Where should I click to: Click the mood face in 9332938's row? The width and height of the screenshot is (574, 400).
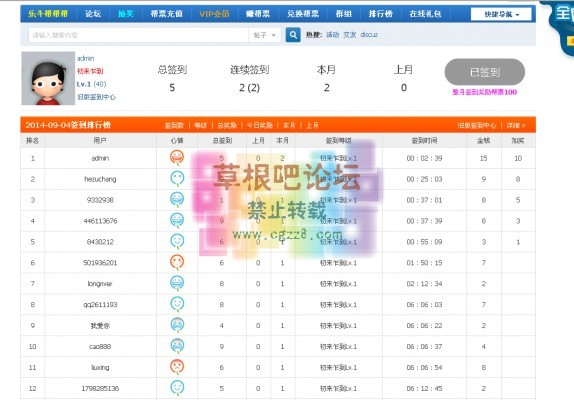click(177, 199)
